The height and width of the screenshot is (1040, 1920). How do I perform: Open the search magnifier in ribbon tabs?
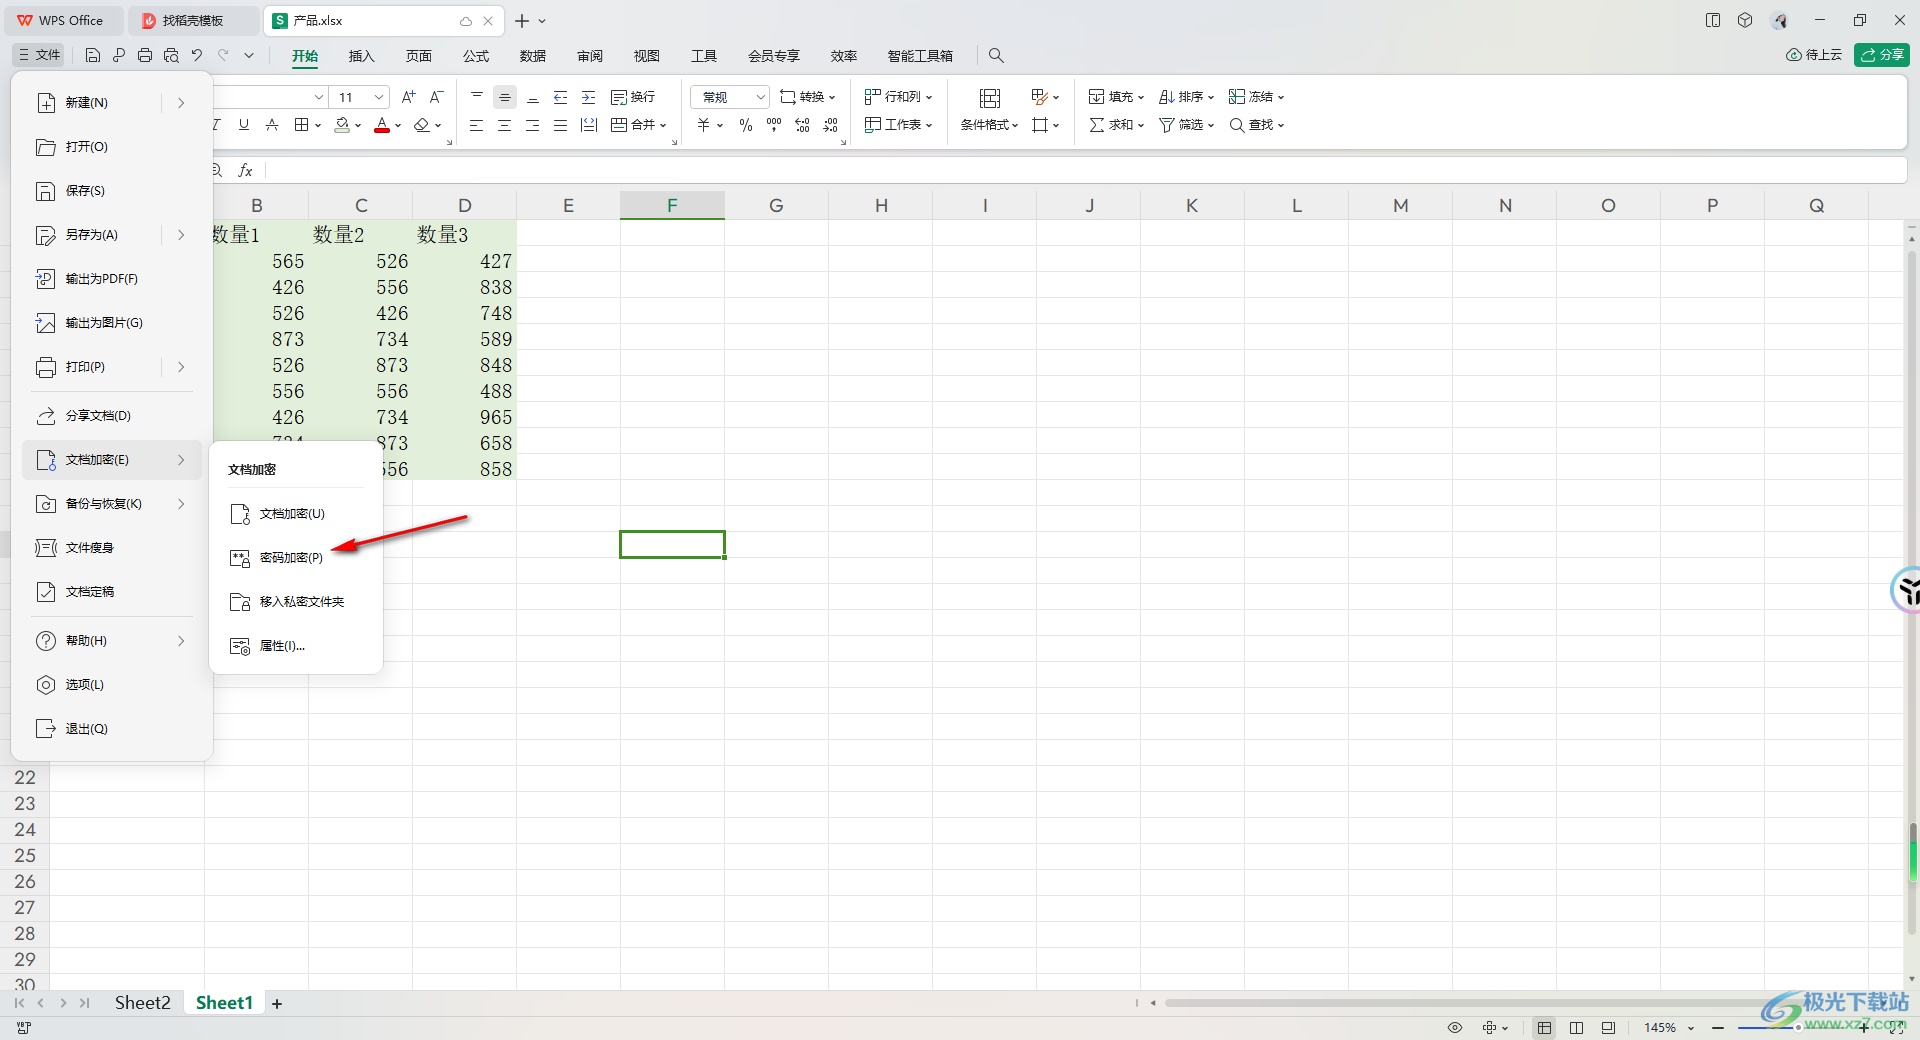coord(996,55)
